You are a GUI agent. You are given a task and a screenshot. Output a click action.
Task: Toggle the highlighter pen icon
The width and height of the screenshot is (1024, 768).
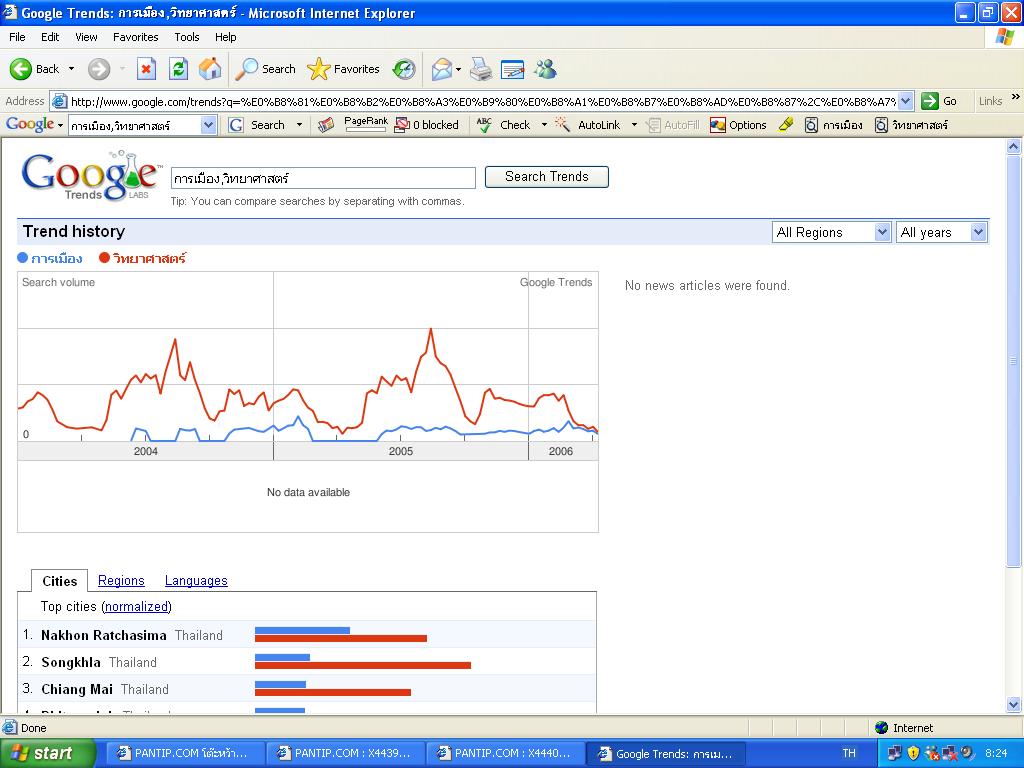(x=786, y=125)
